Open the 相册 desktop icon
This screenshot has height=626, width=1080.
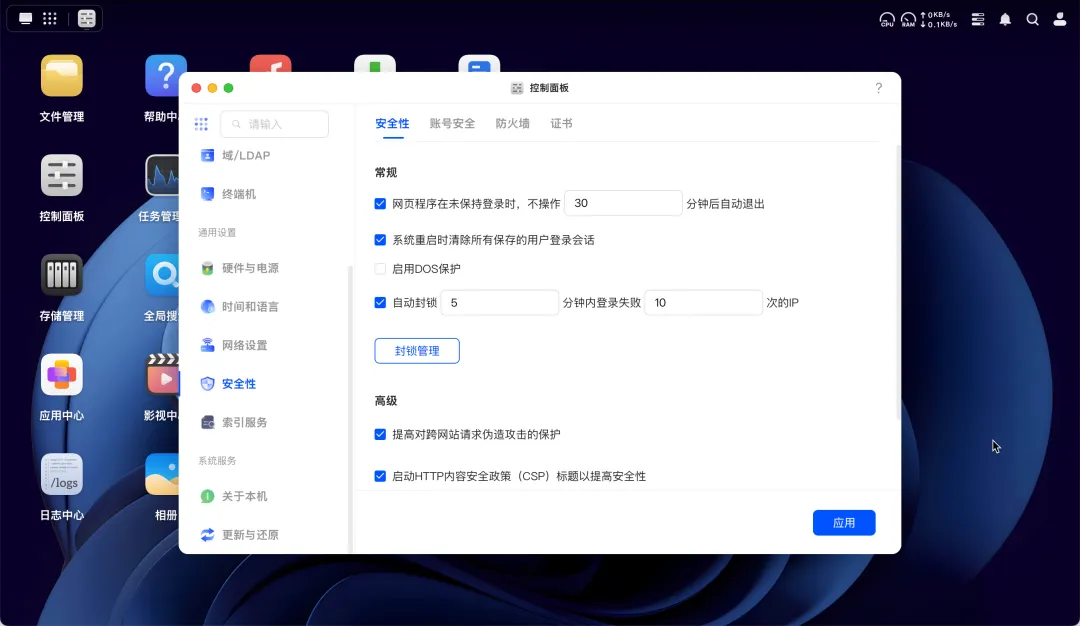click(x=162, y=474)
